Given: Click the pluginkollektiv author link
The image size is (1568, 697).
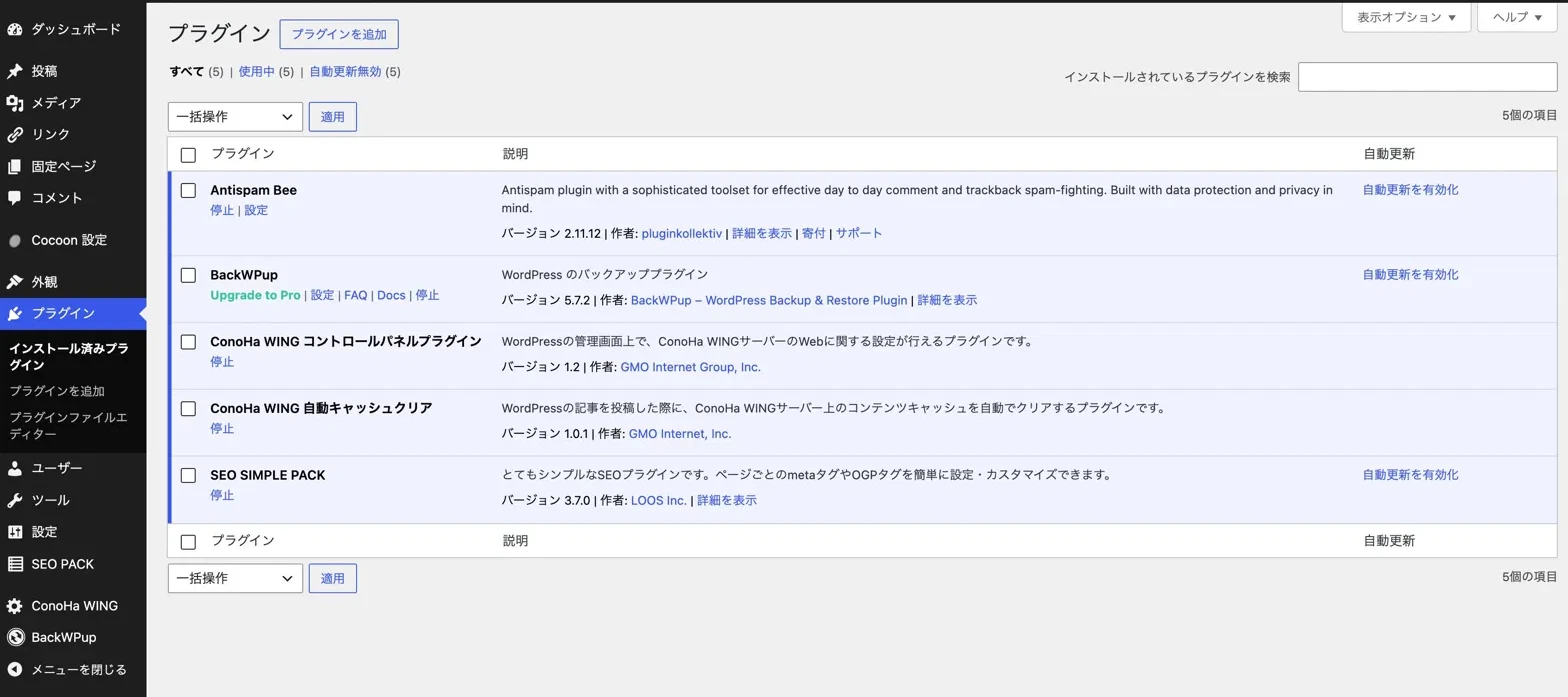Looking at the screenshot, I should pos(681,233).
